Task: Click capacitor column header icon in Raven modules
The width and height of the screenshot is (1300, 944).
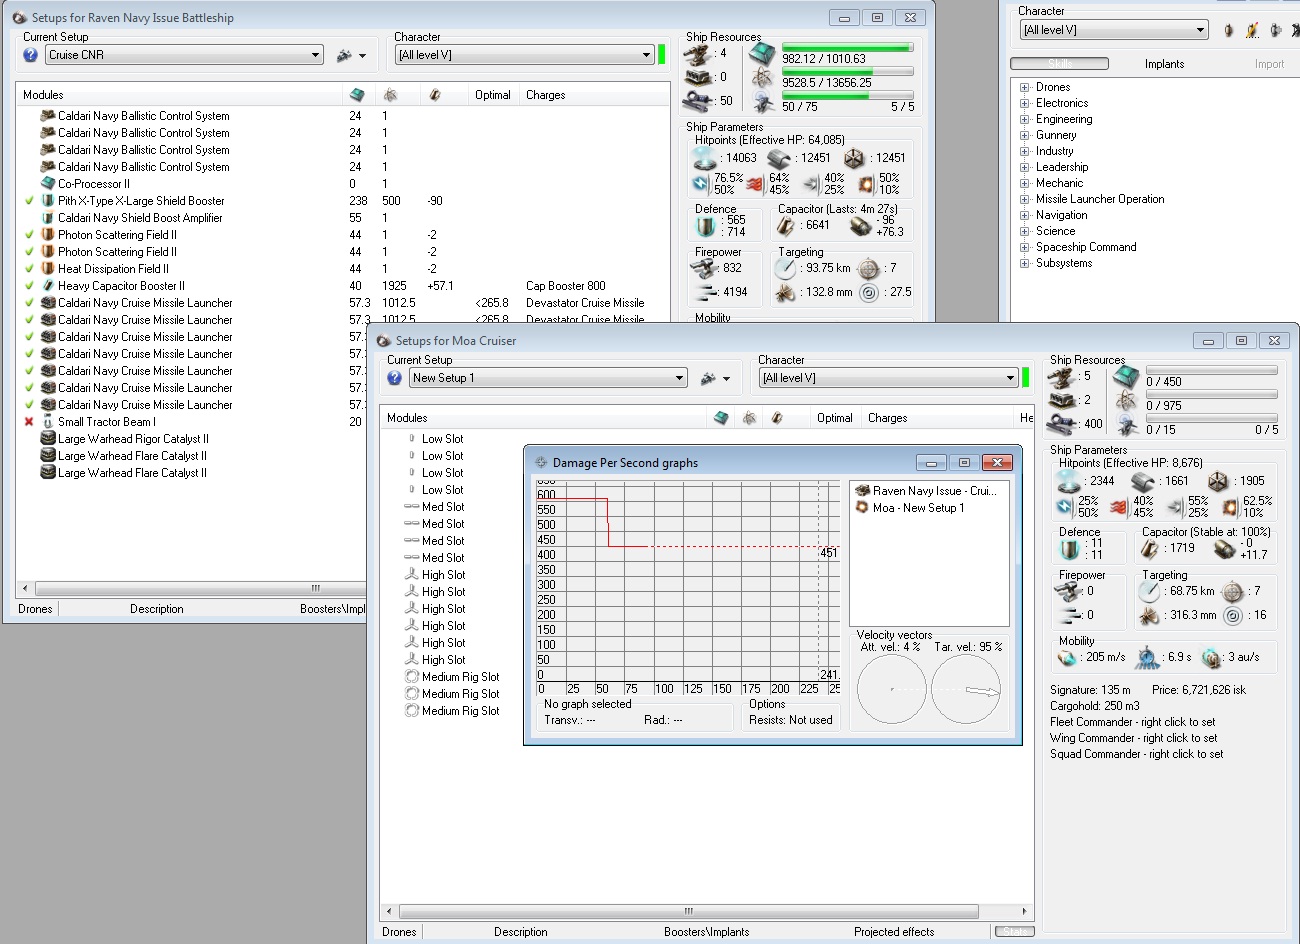Action: tap(434, 95)
